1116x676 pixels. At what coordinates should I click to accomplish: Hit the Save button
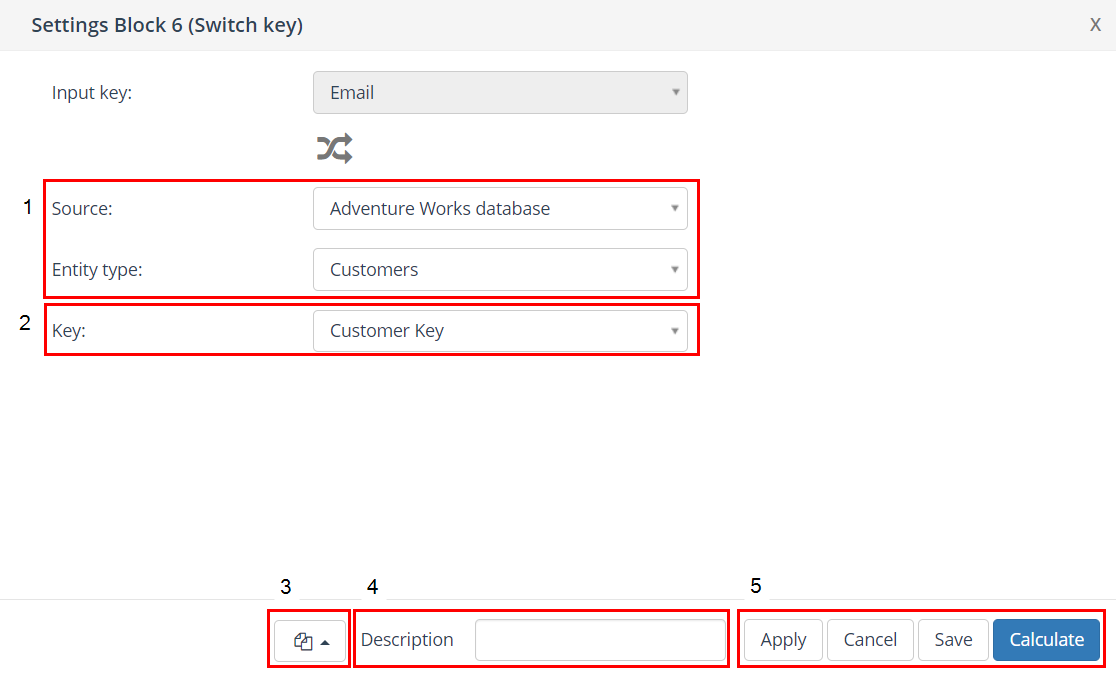click(953, 640)
